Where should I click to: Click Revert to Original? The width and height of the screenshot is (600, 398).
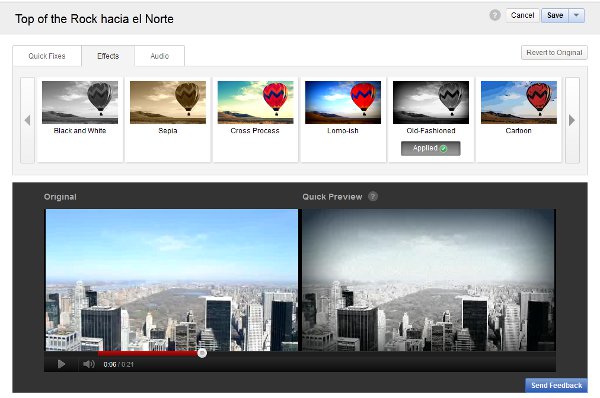pyautogui.click(x=554, y=52)
